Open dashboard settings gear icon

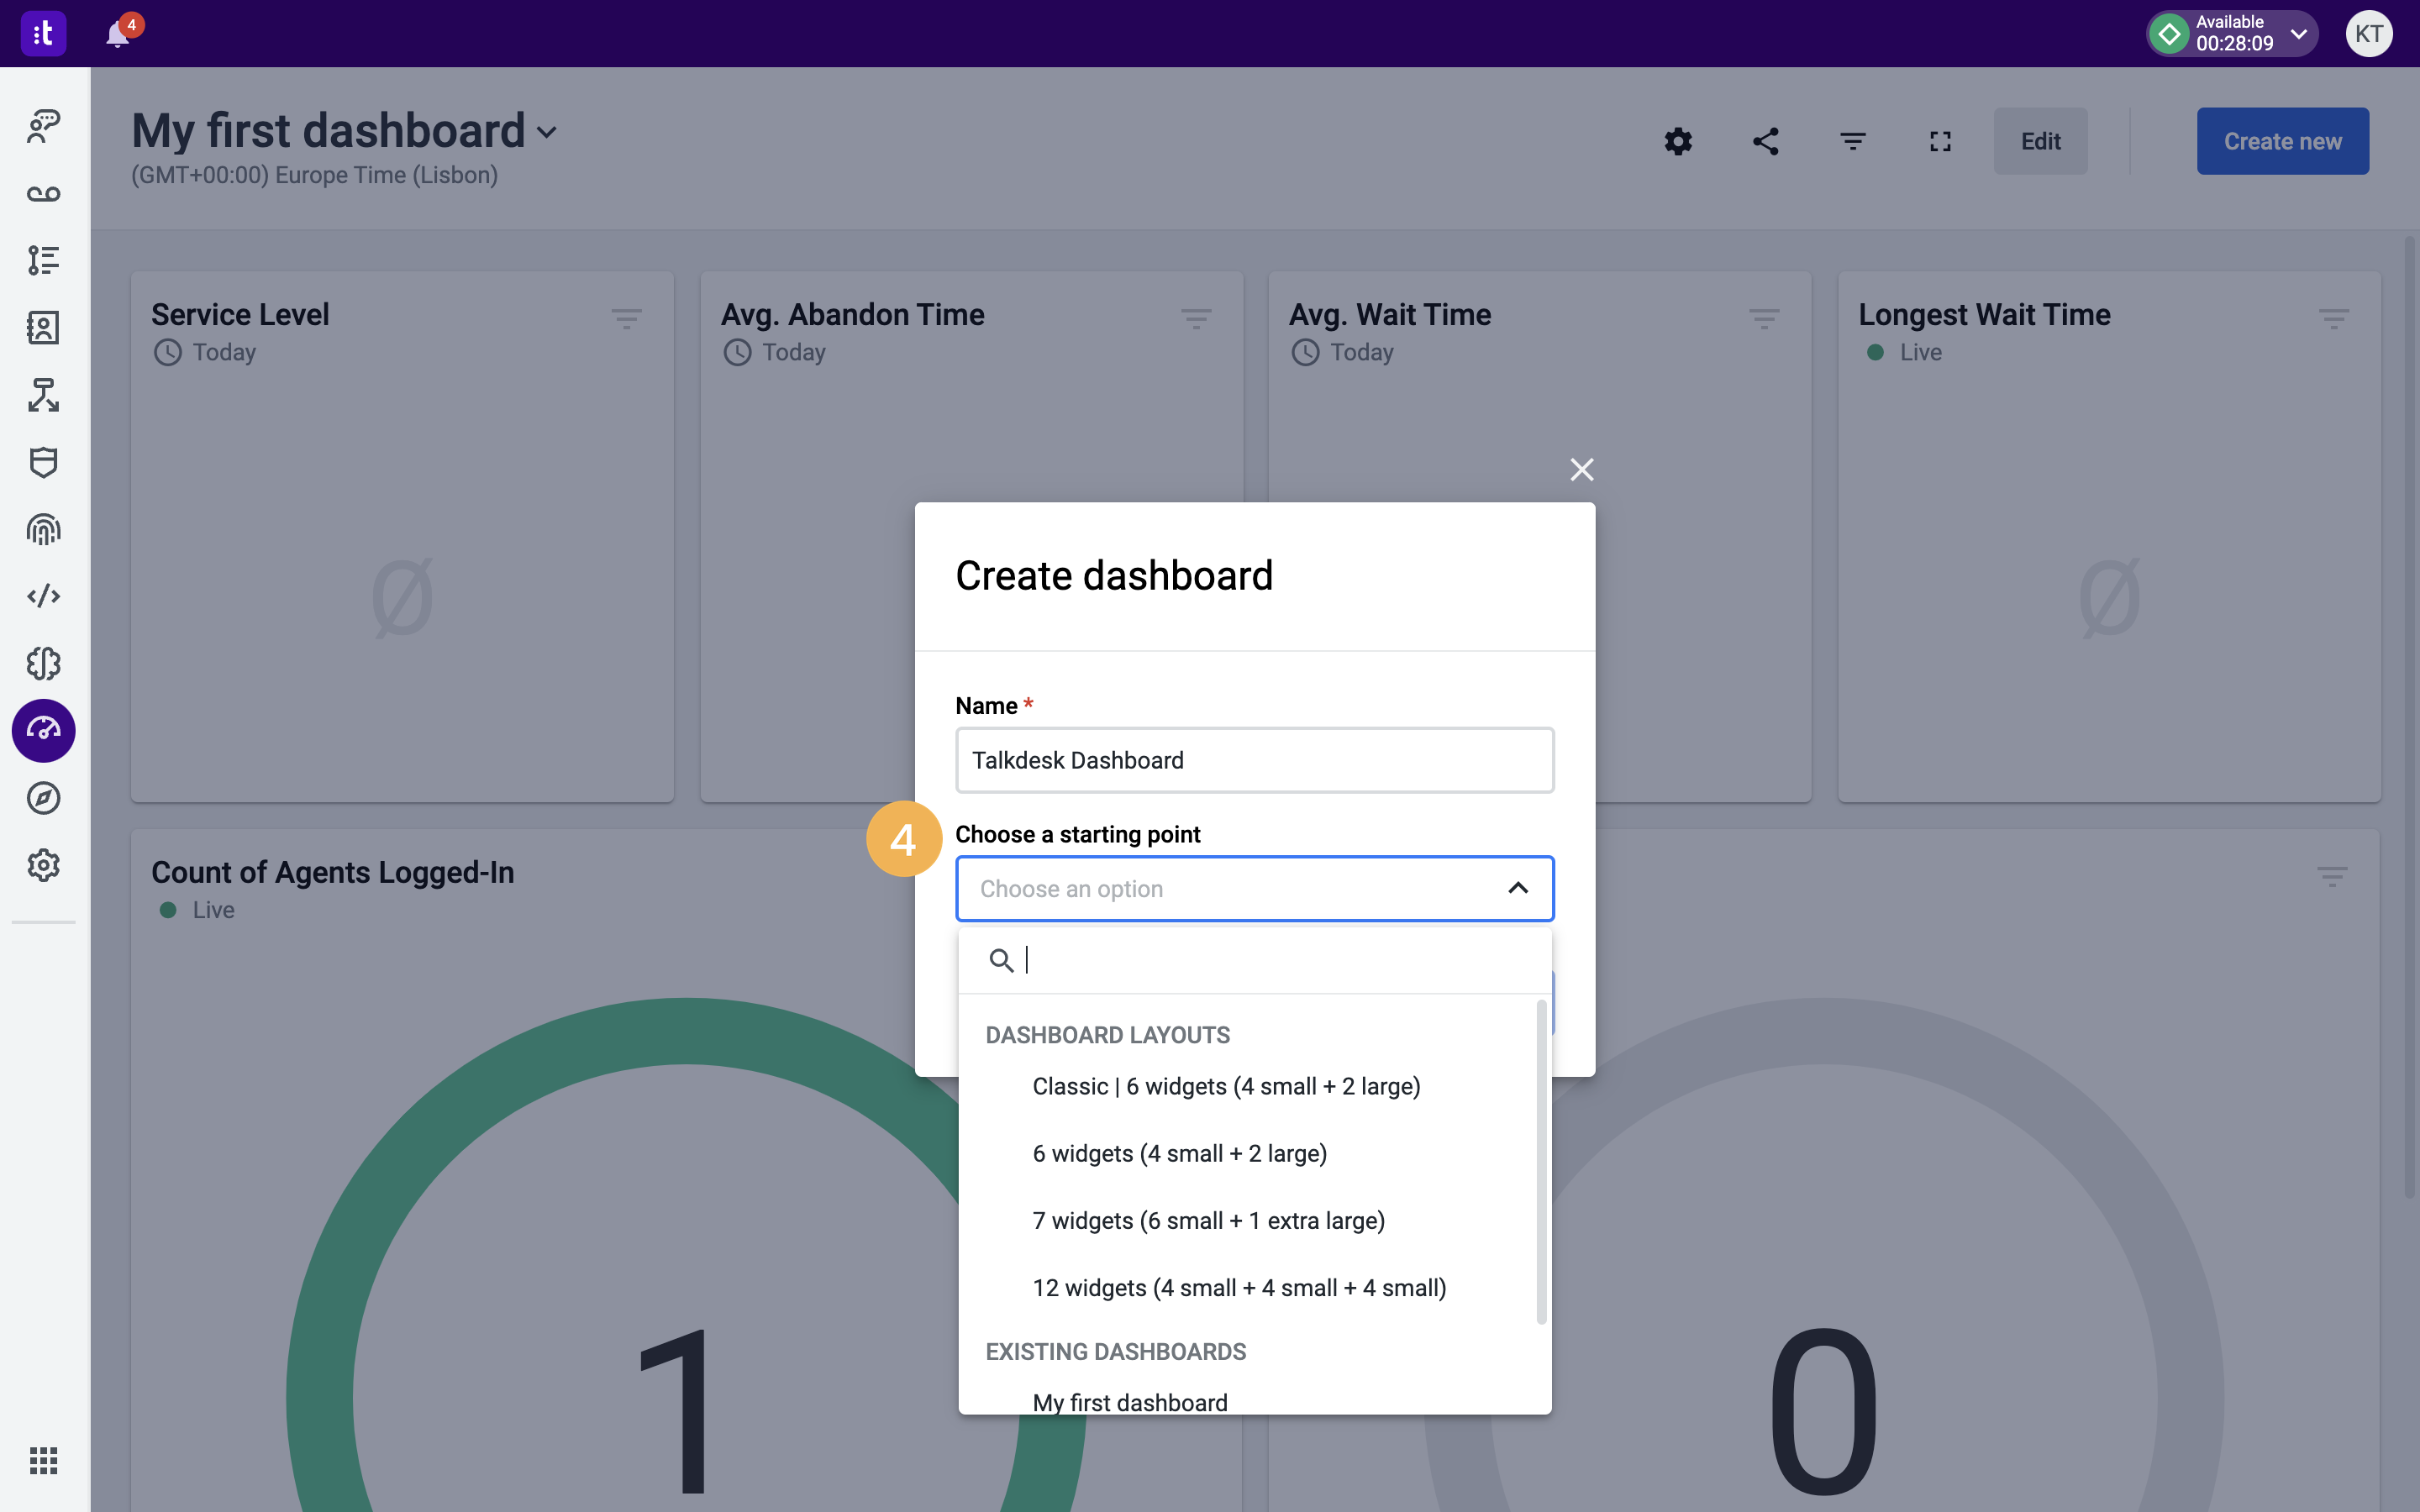pyautogui.click(x=1678, y=141)
